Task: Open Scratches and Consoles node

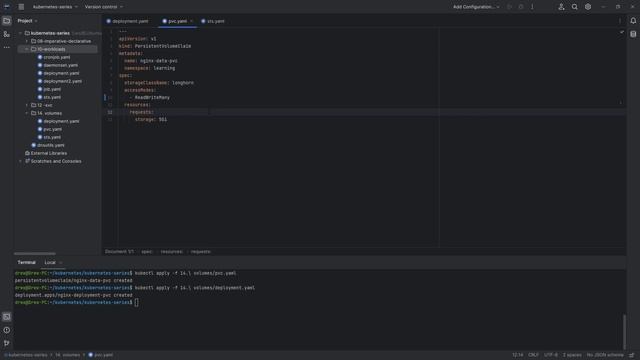Action: (53, 161)
